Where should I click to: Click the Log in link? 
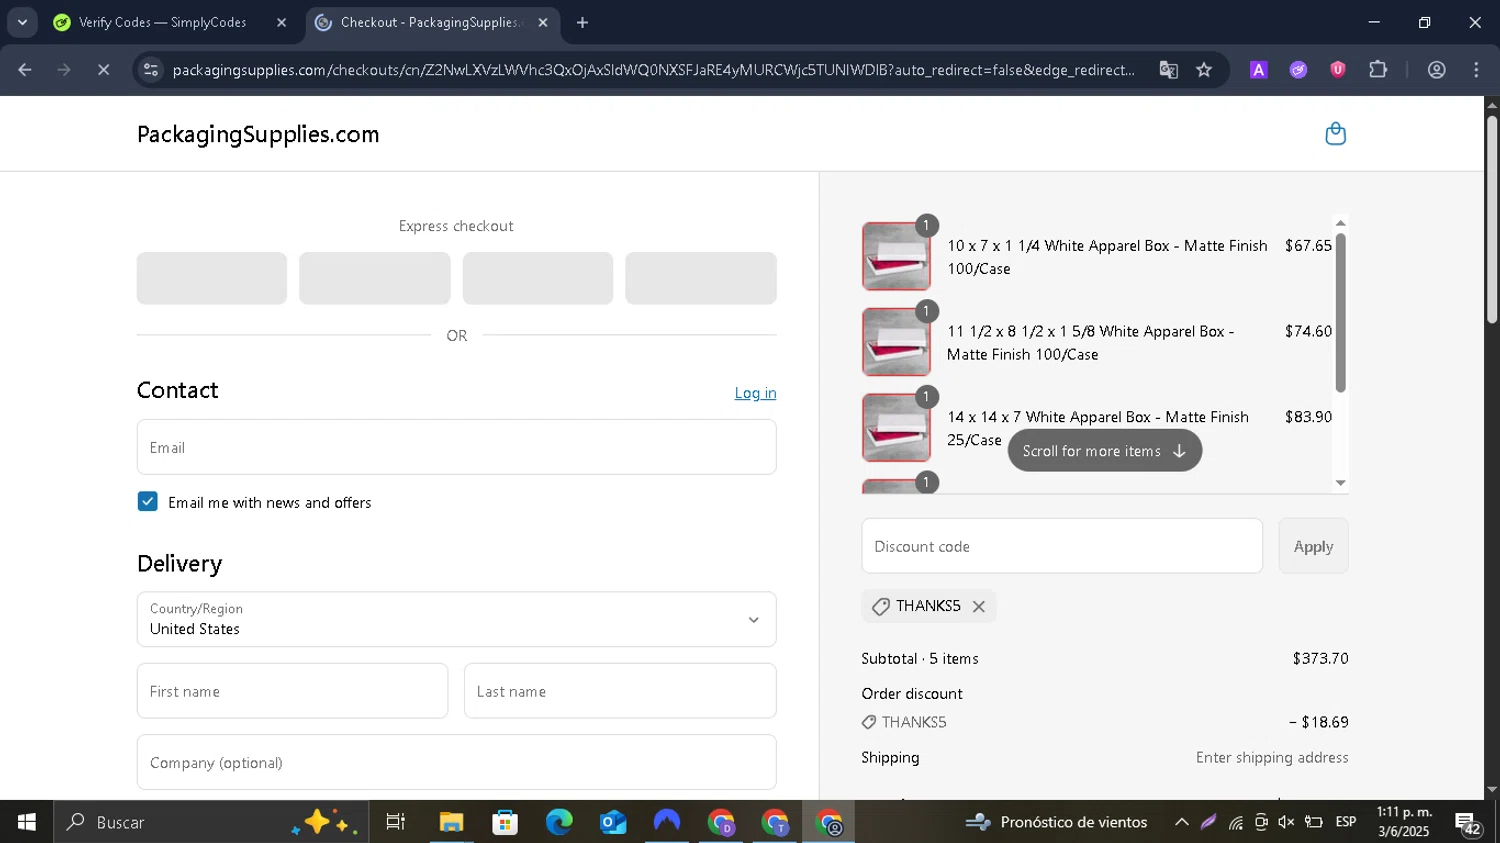(x=755, y=393)
